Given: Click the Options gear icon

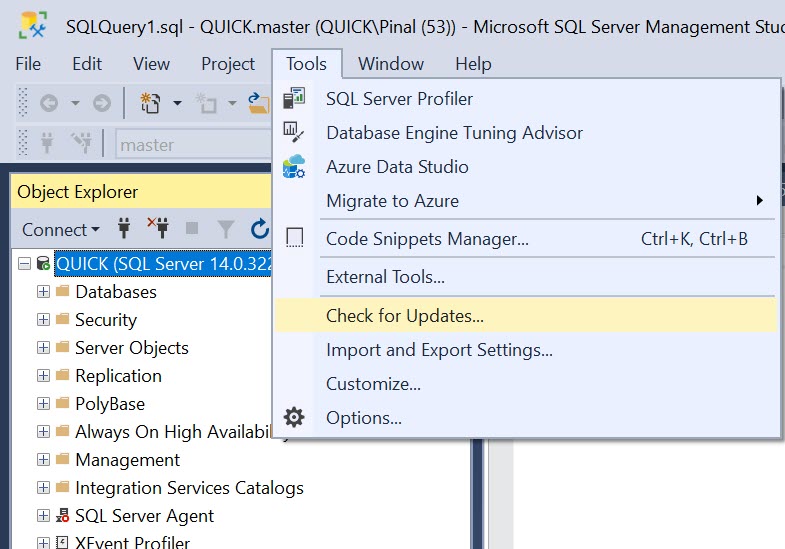Looking at the screenshot, I should [x=294, y=417].
